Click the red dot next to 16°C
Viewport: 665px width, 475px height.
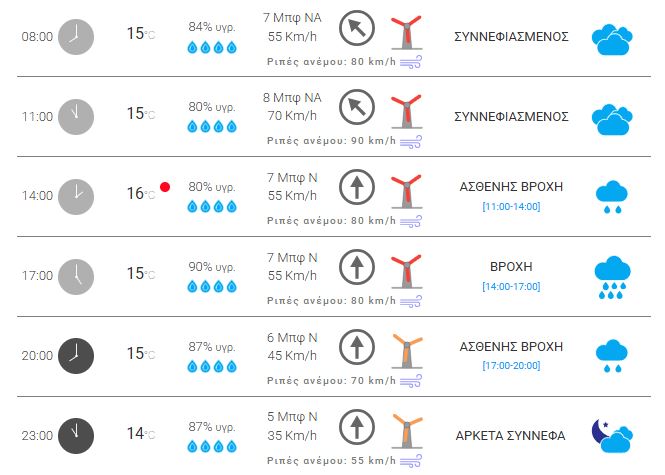pos(165,187)
